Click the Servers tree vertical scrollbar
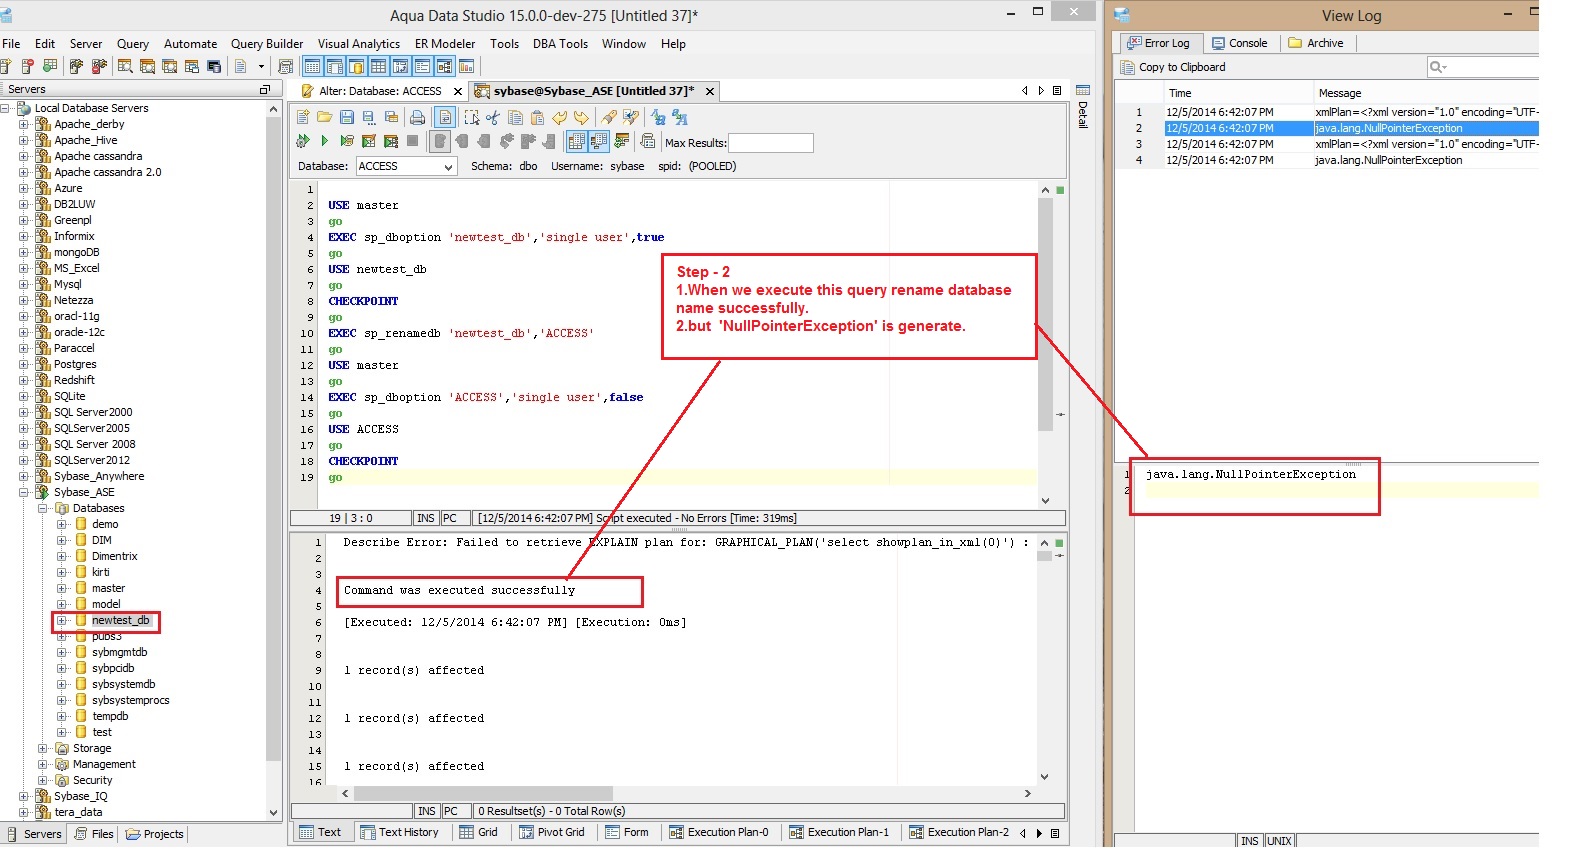Image resolution: width=1592 pixels, height=860 pixels. click(273, 440)
